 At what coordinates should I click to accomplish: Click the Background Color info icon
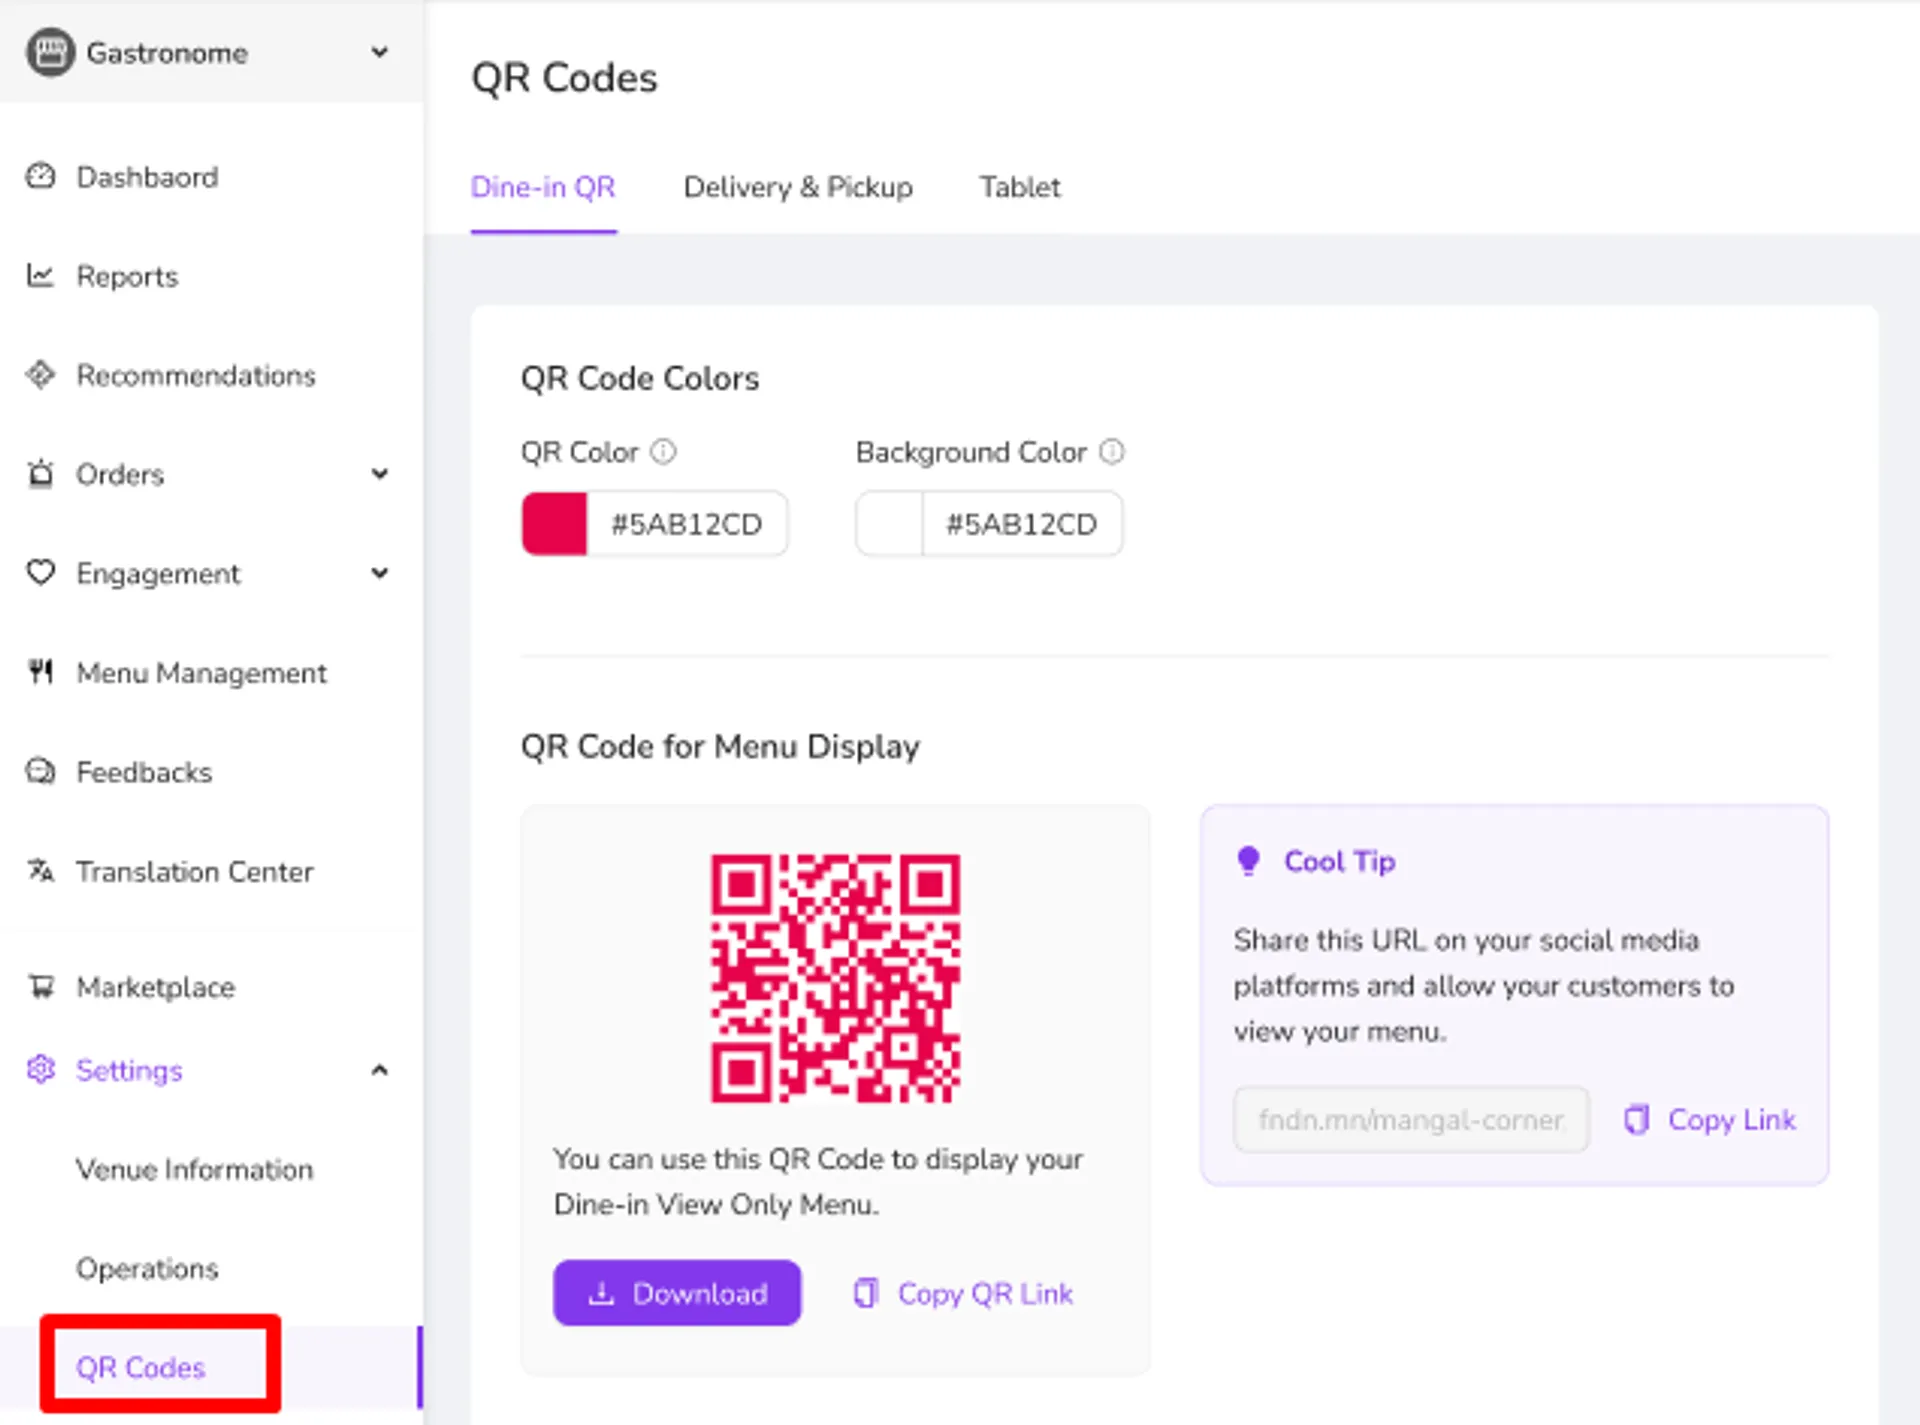point(1112,452)
